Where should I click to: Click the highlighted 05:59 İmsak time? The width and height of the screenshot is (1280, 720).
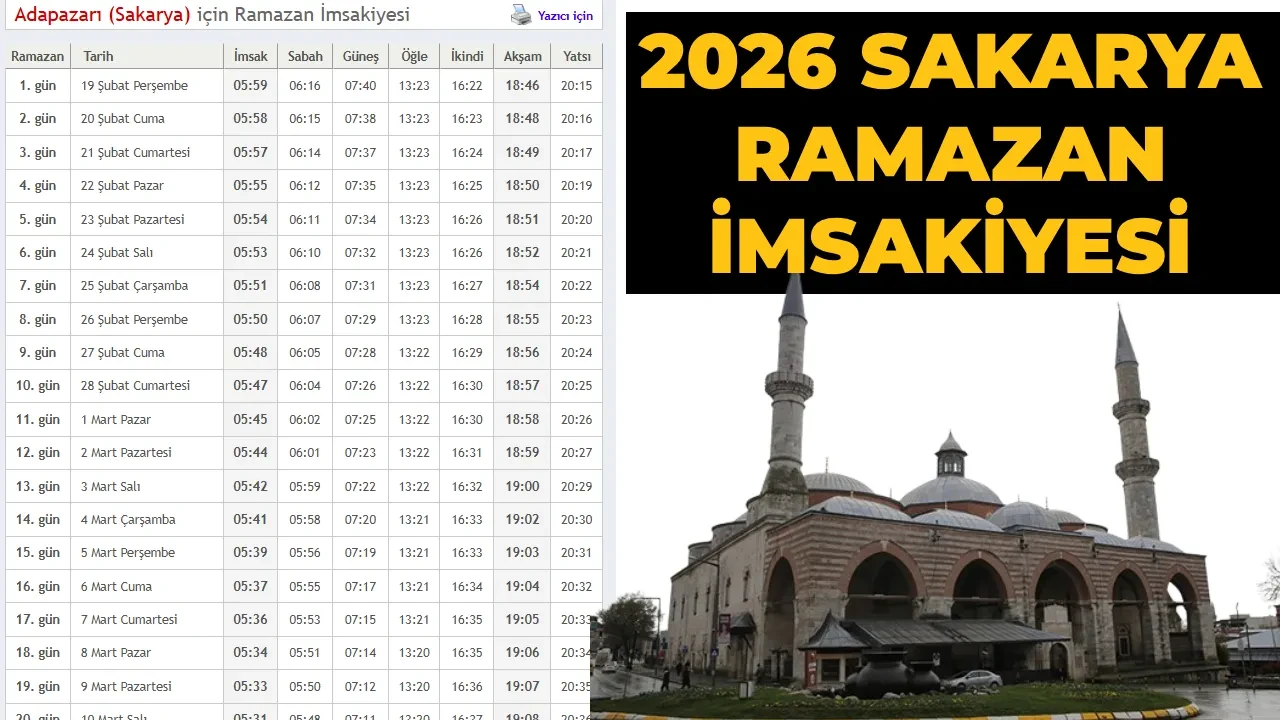(250, 85)
